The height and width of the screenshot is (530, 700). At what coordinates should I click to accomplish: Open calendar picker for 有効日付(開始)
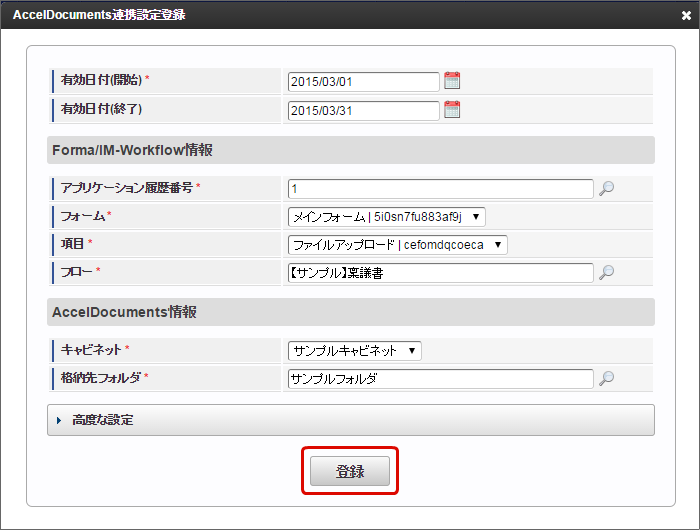(x=452, y=81)
